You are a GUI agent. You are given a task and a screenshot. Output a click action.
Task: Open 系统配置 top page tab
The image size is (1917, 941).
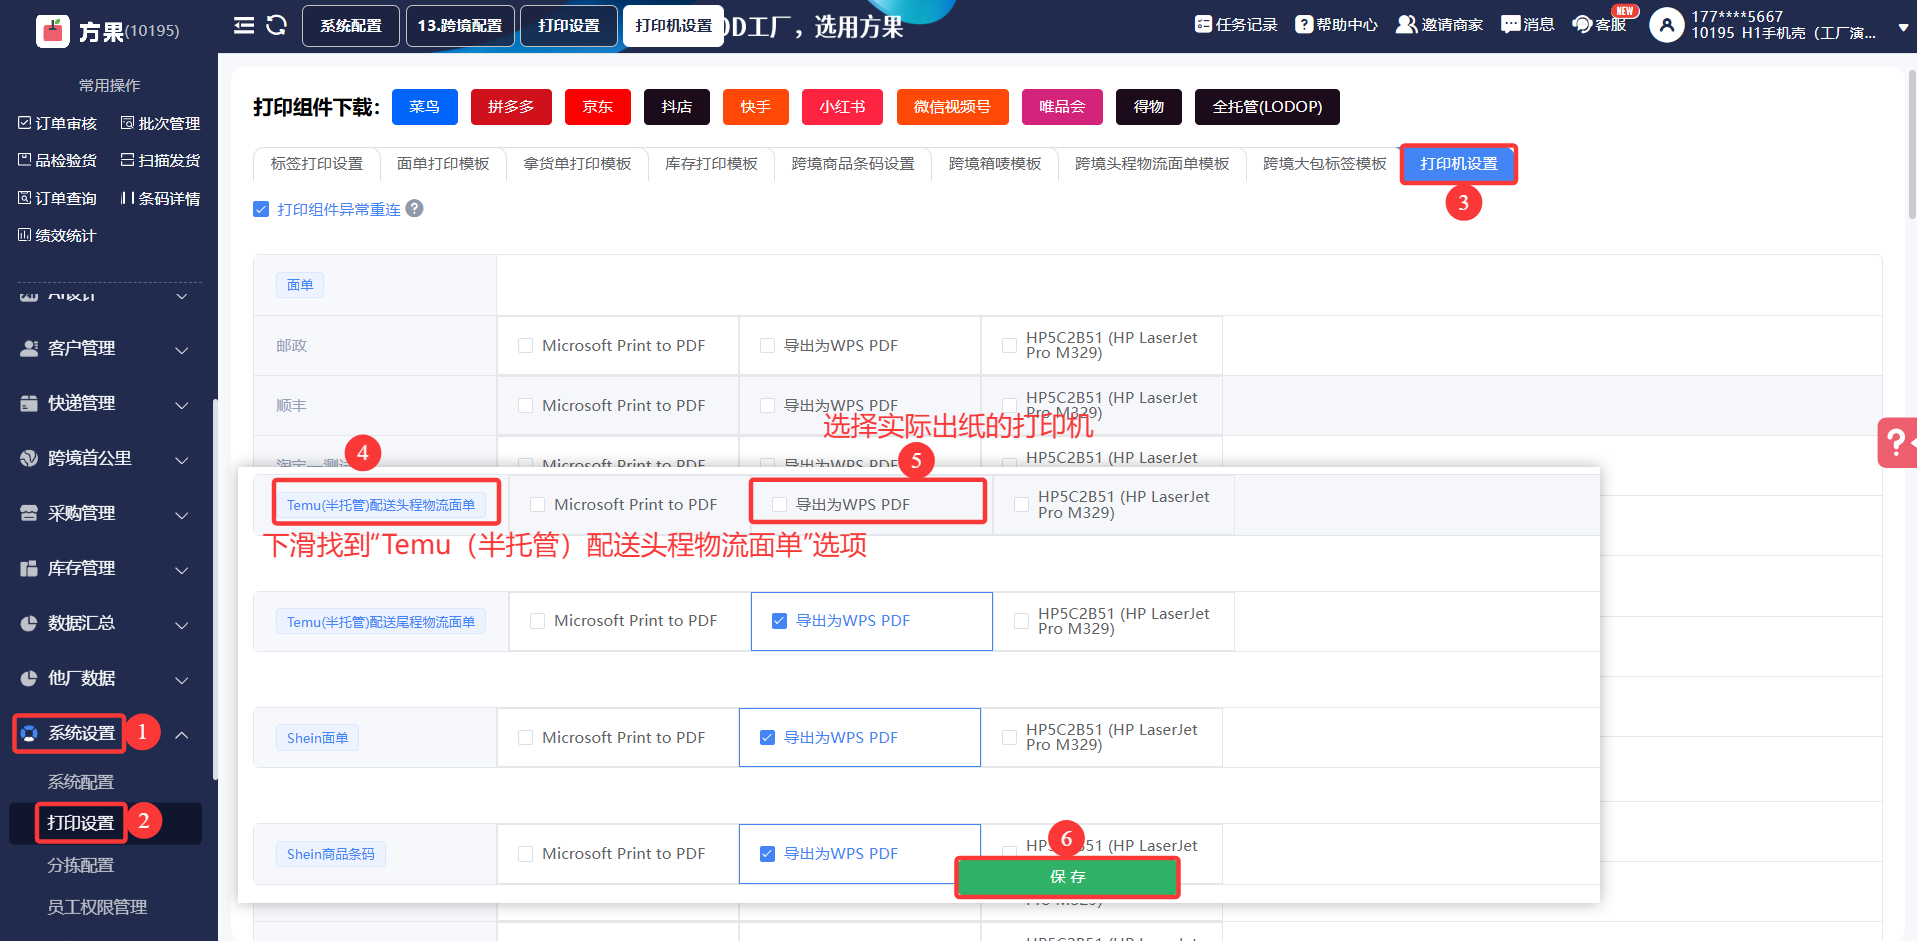point(351,26)
